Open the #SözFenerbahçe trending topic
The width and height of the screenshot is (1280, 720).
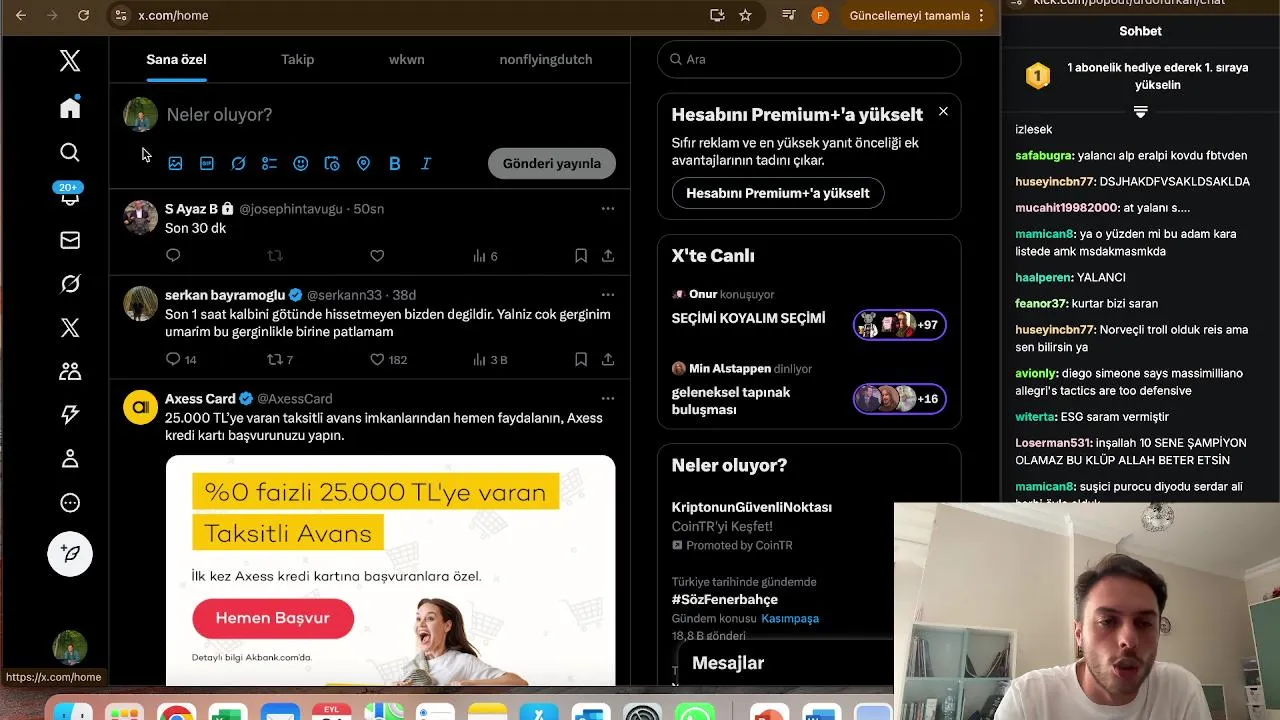[x=725, y=599]
